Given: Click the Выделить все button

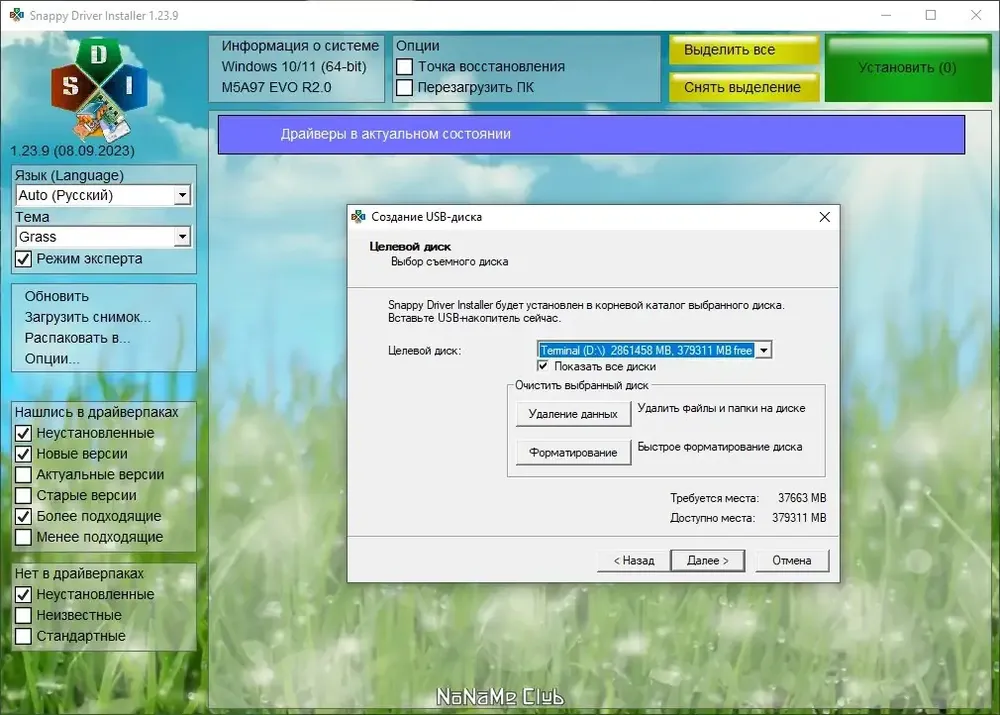Looking at the screenshot, I should point(744,50).
